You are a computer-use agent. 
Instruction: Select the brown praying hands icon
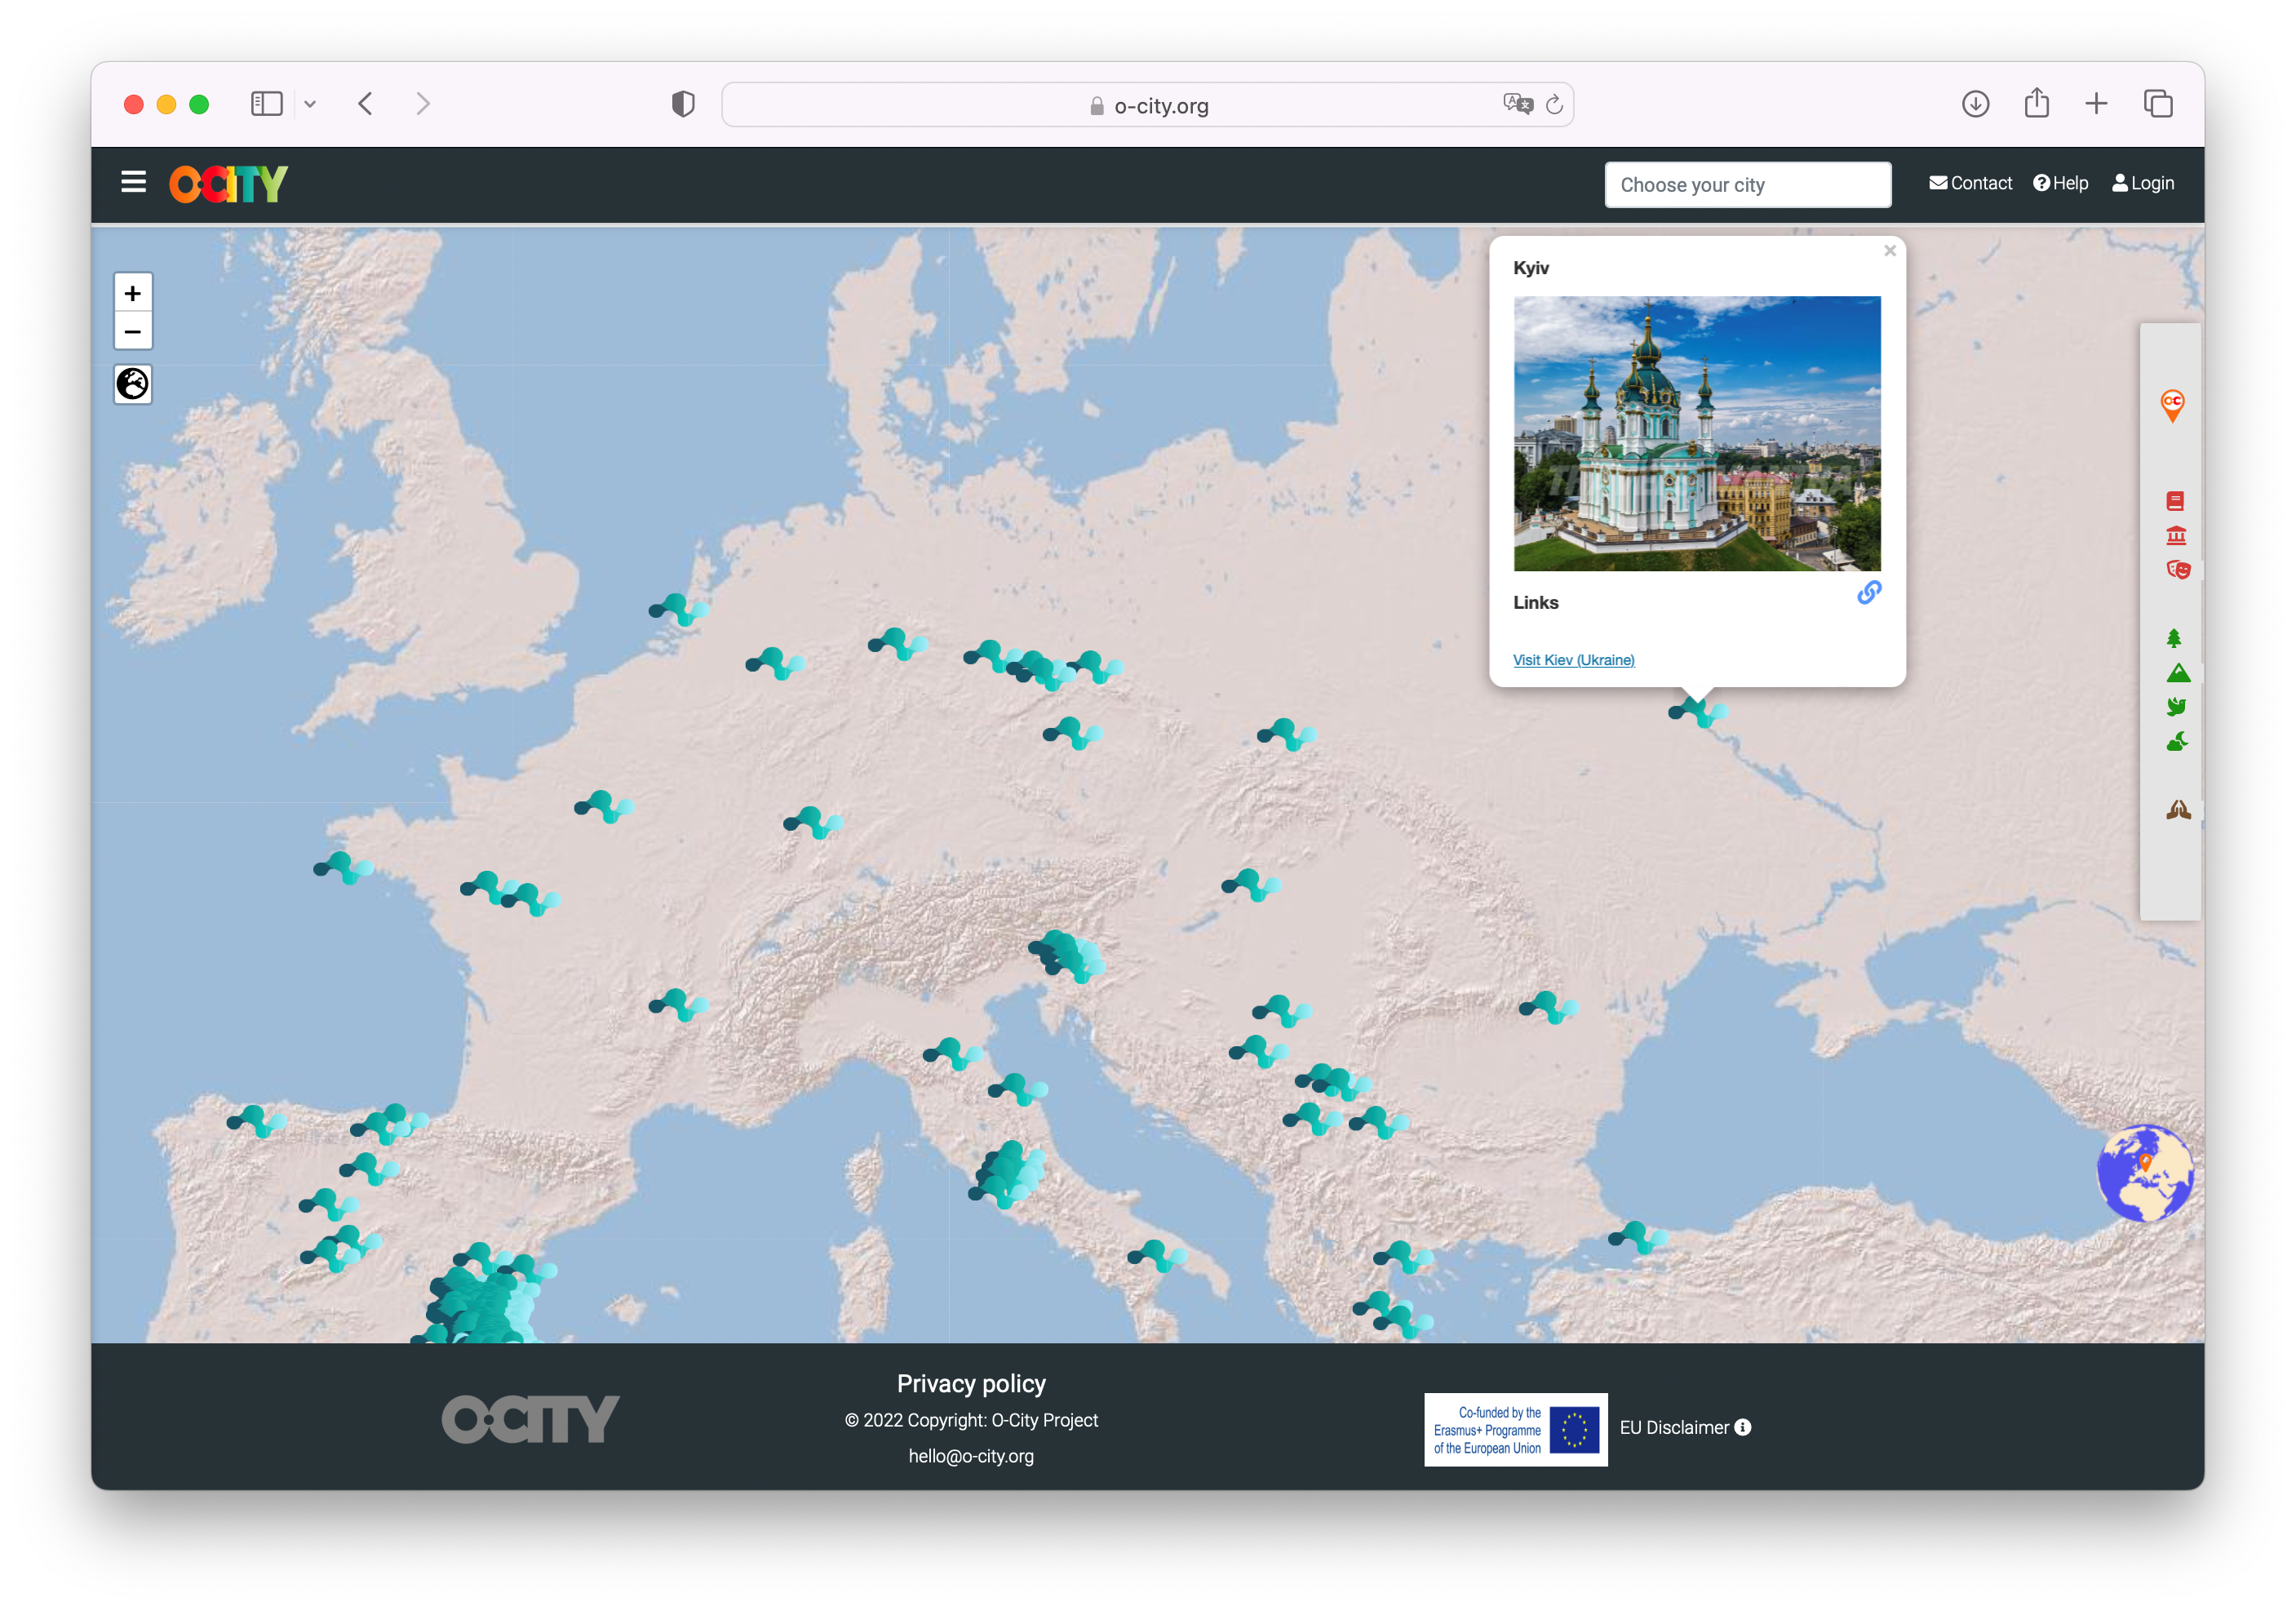pos(2178,809)
